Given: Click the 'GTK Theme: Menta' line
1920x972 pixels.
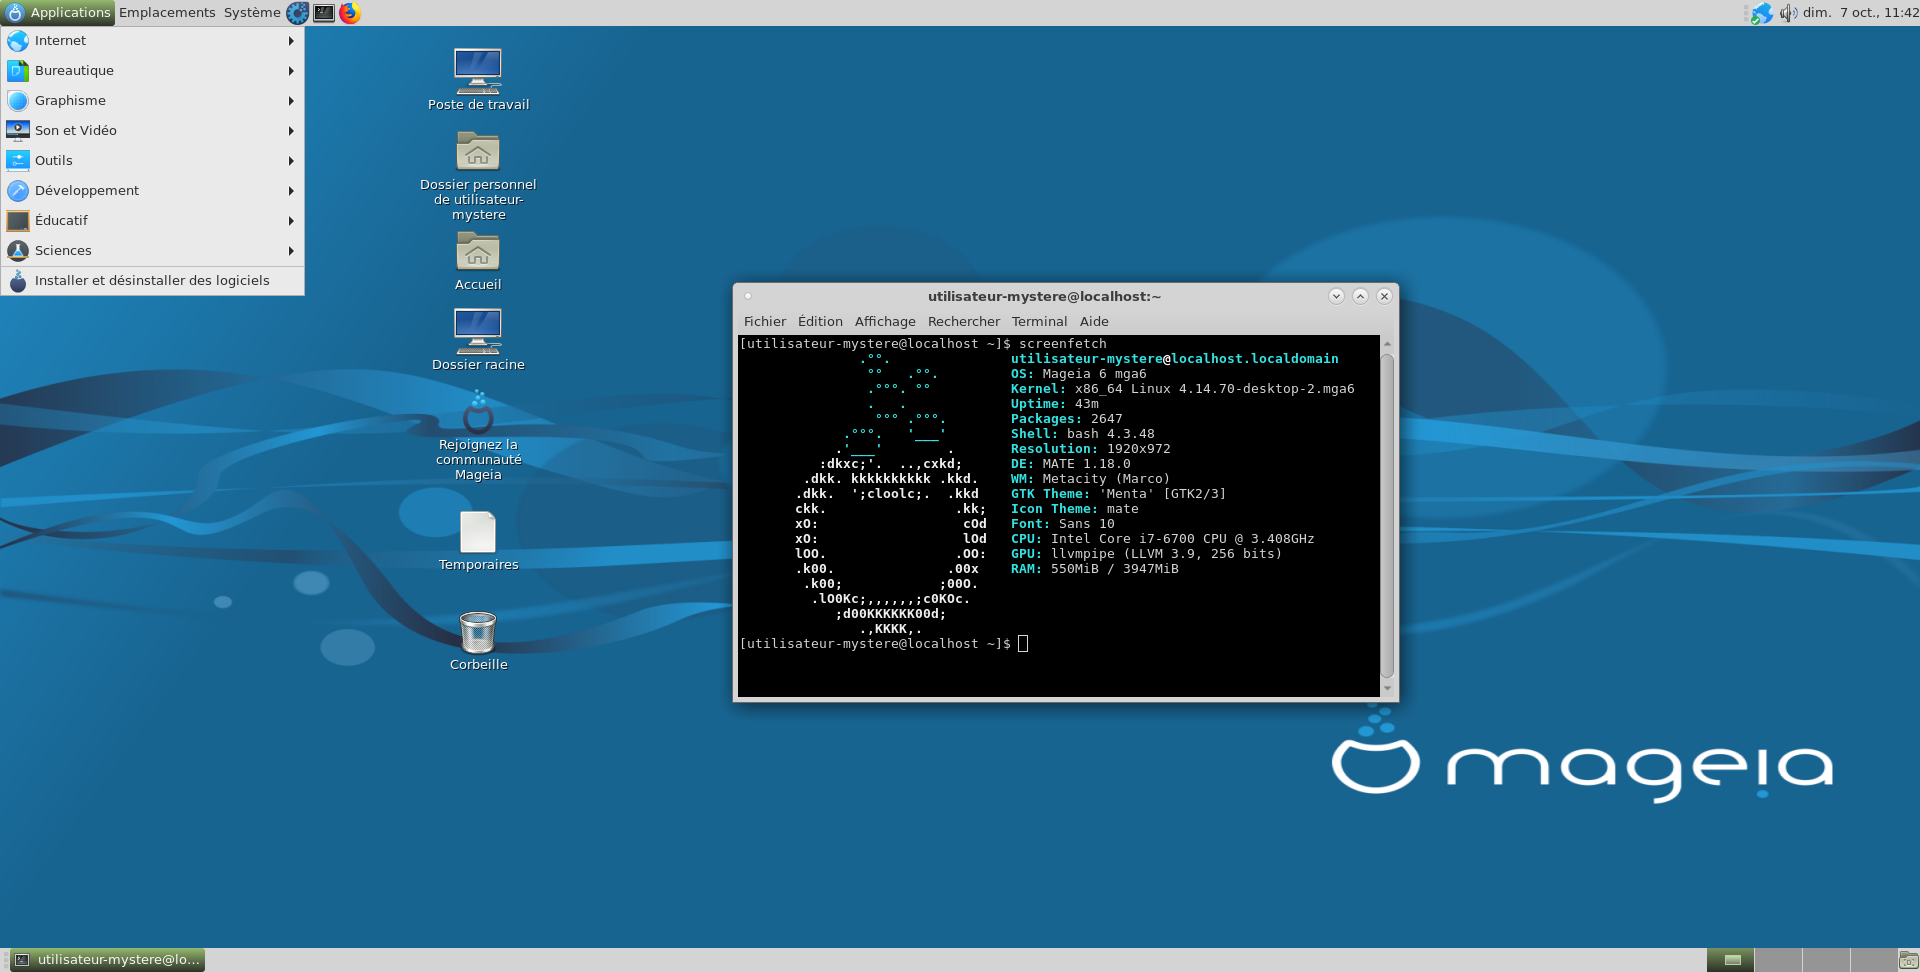Looking at the screenshot, I should coord(1118,494).
